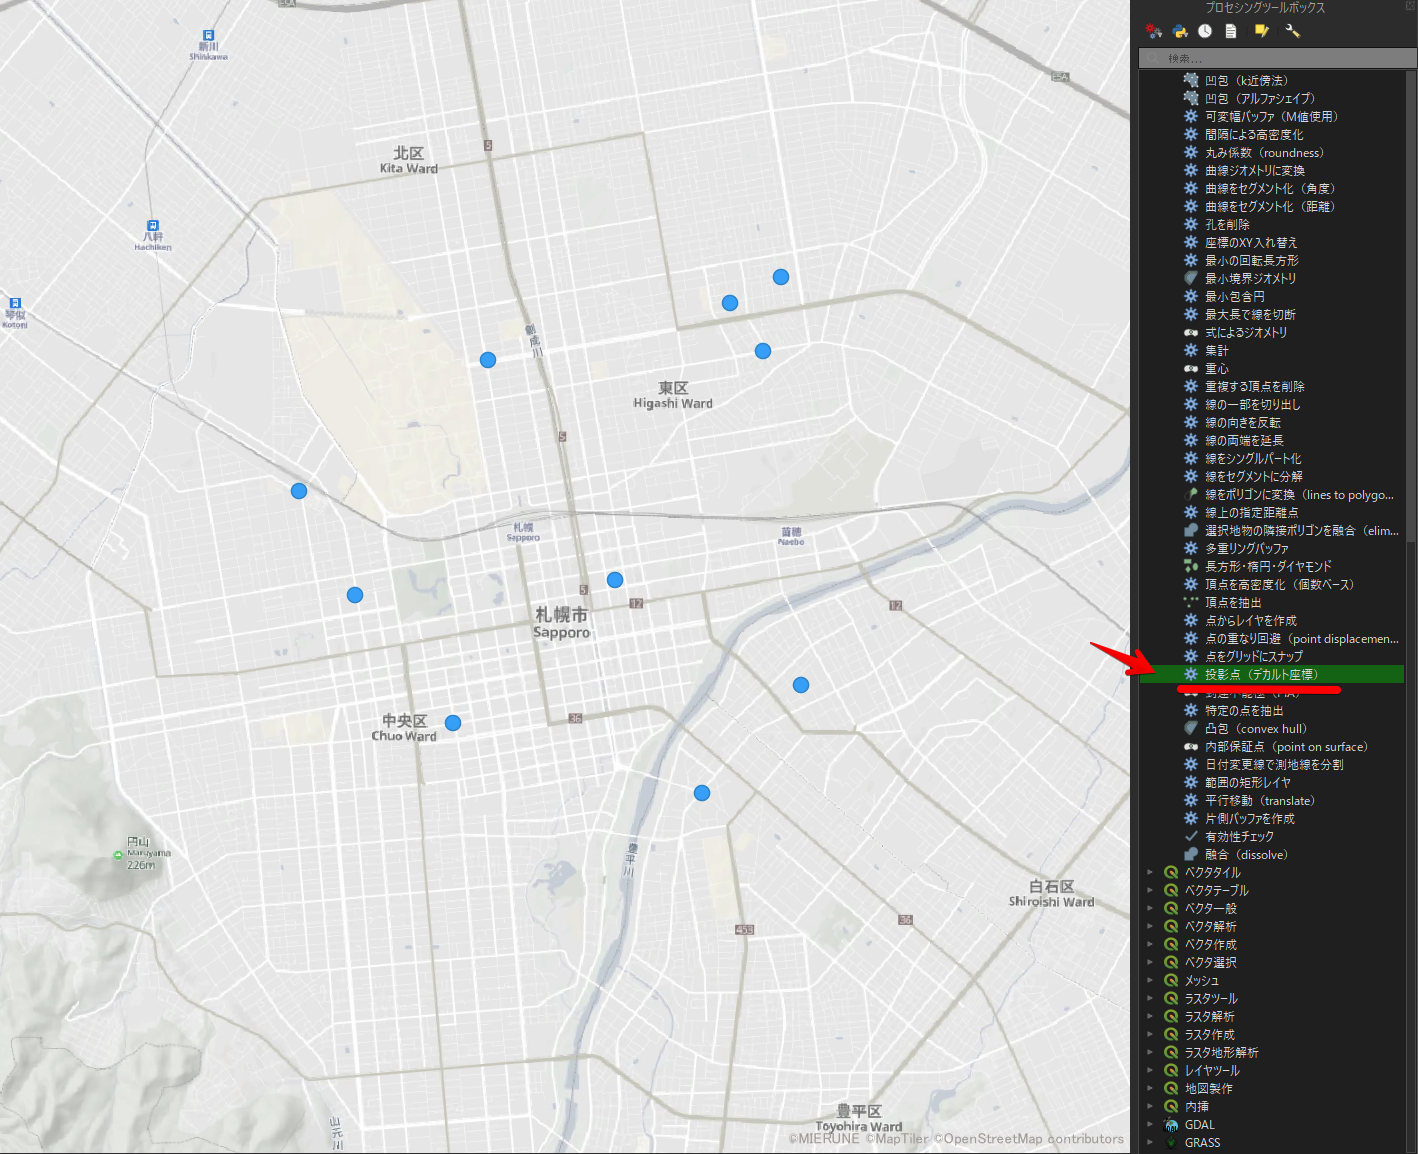Click the icon beside 長方形・楕円・ダイヤモンド

tap(1191, 566)
